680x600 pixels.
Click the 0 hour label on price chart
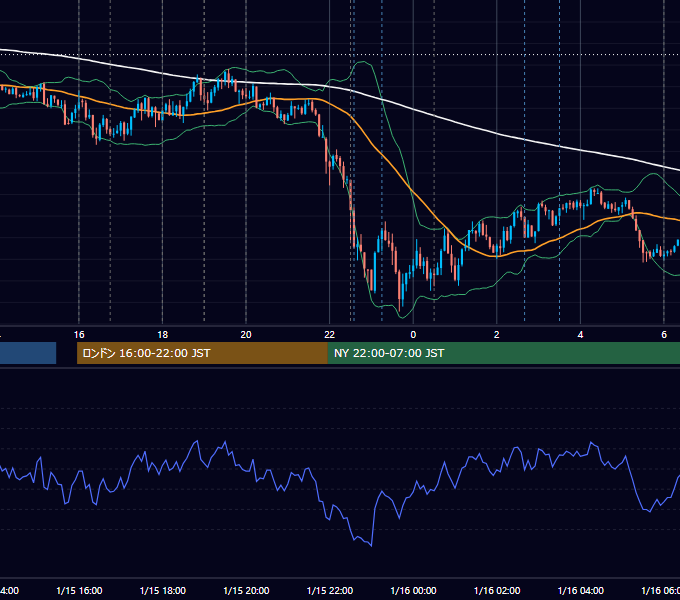413,335
